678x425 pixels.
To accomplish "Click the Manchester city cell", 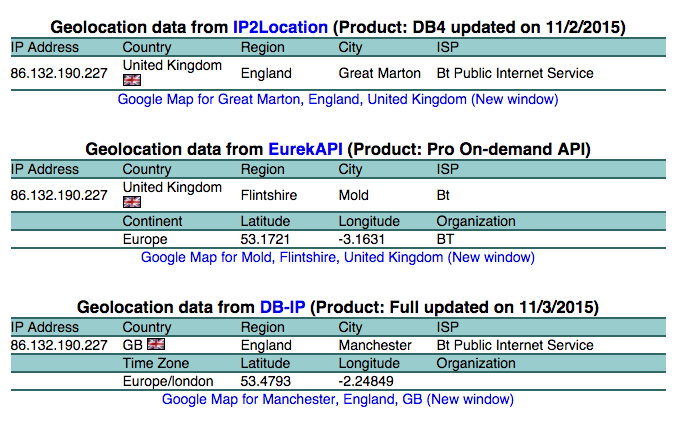I will click(375, 345).
